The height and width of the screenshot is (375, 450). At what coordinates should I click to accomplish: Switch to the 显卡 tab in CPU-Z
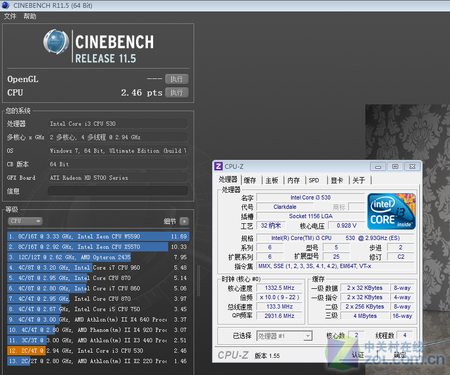coord(337,180)
